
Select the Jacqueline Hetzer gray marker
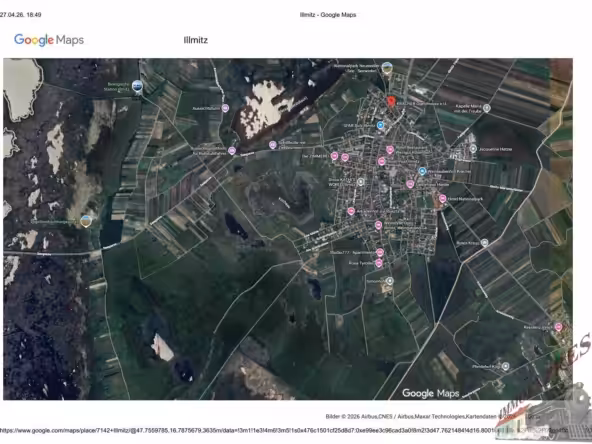pyautogui.click(x=473, y=149)
